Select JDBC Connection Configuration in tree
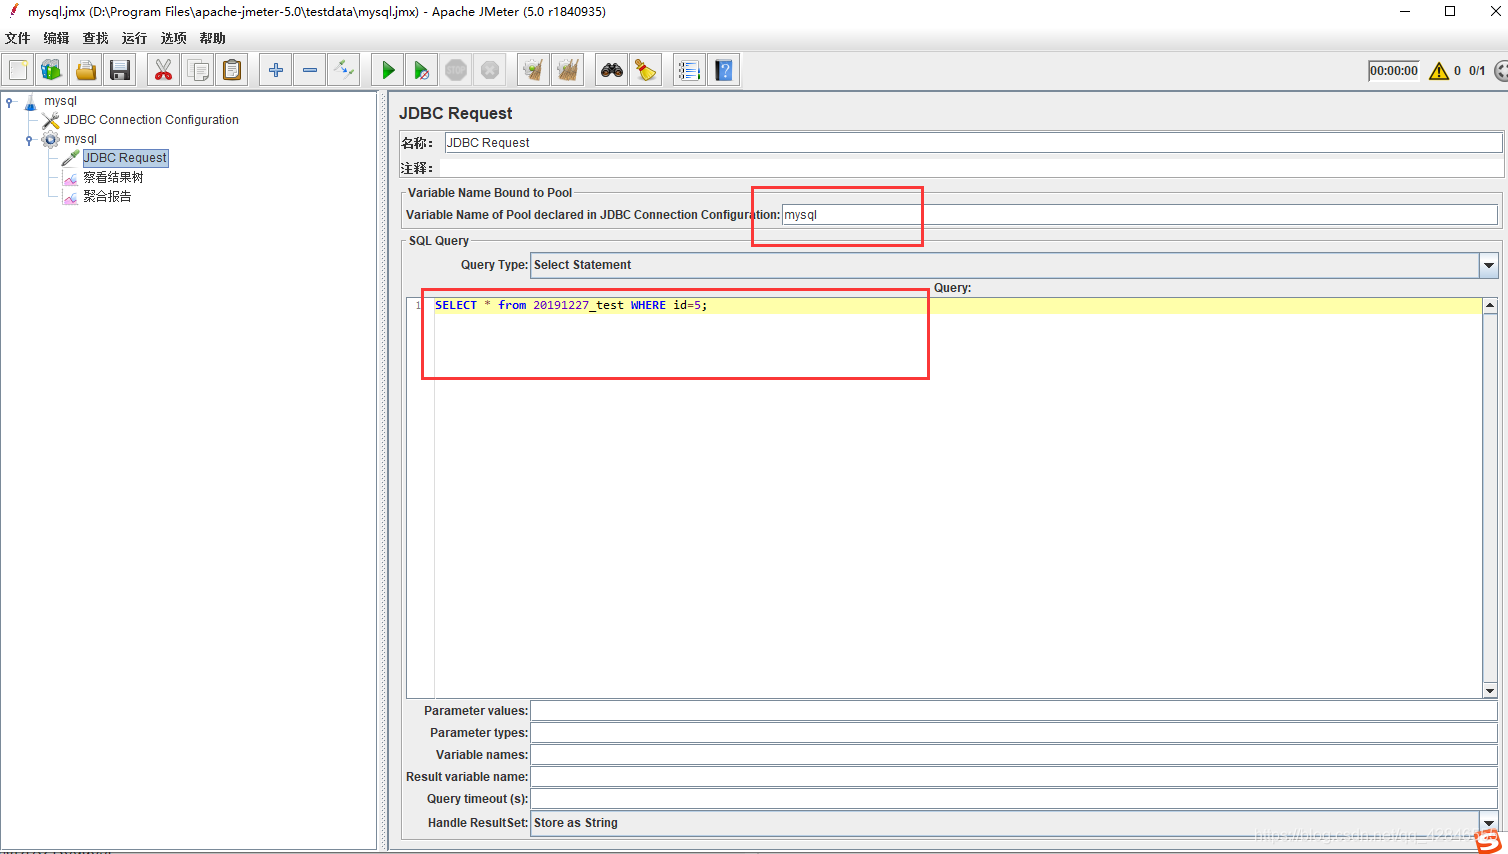Image resolution: width=1508 pixels, height=854 pixels. pos(151,120)
